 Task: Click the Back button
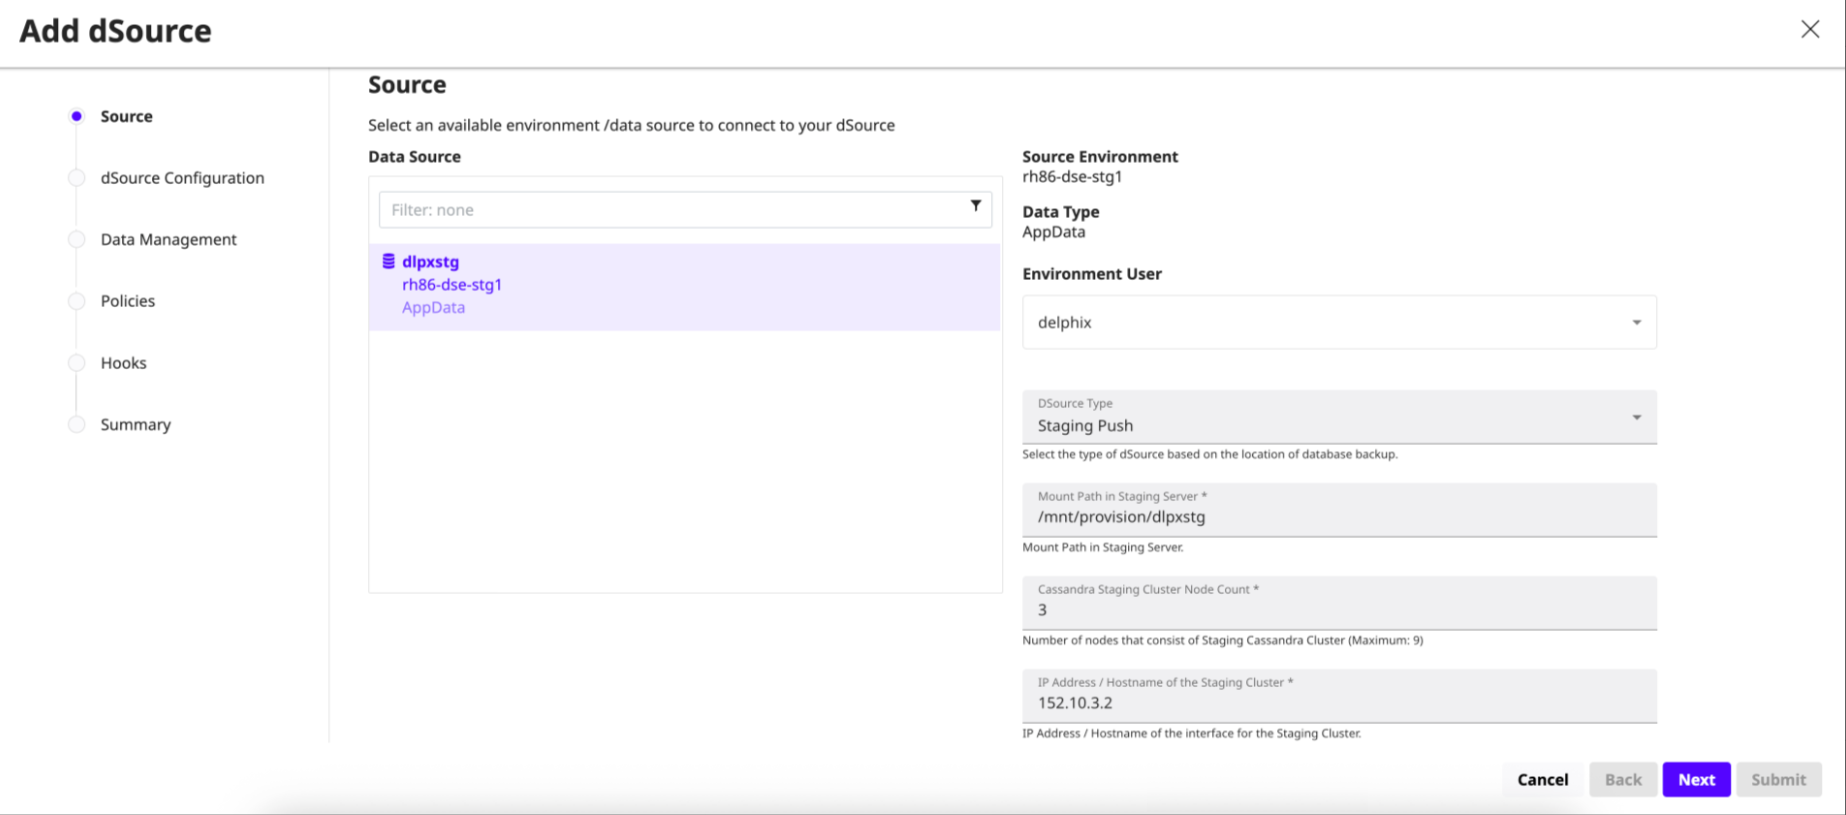coord(1622,780)
